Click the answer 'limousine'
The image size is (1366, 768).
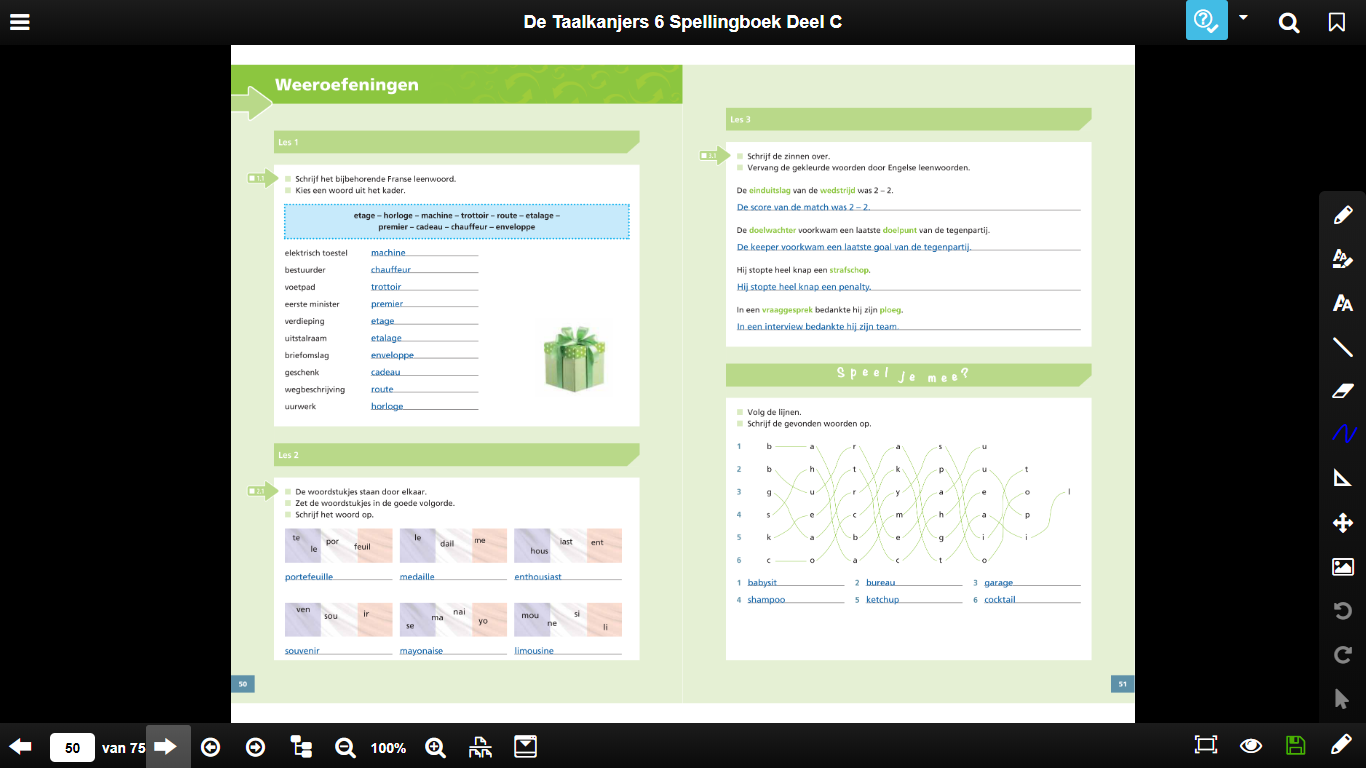tap(535, 651)
